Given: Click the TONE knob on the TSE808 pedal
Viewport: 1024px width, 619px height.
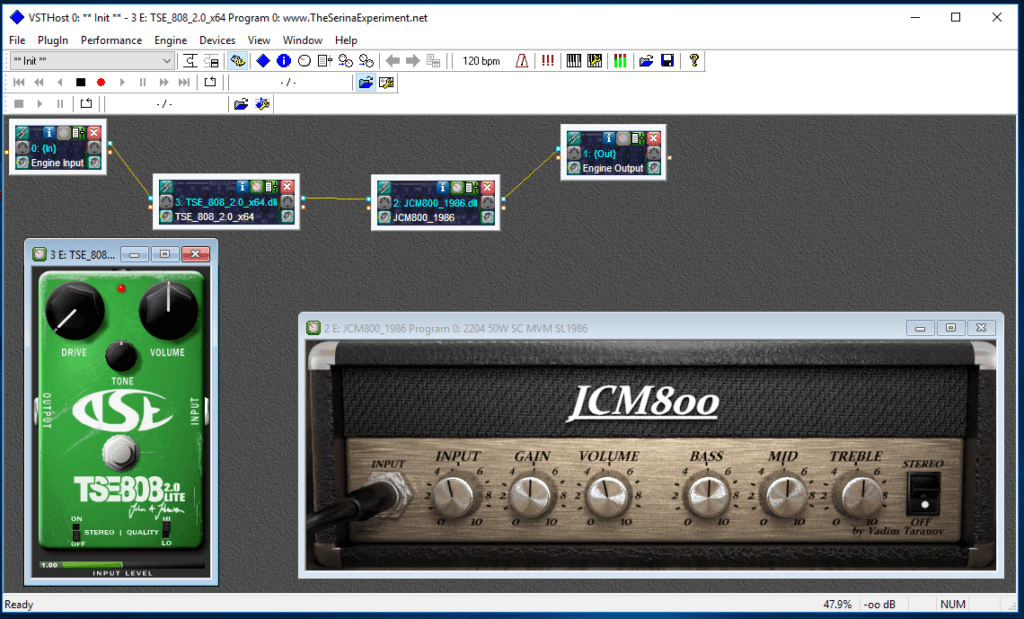Looking at the screenshot, I should [x=121, y=355].
